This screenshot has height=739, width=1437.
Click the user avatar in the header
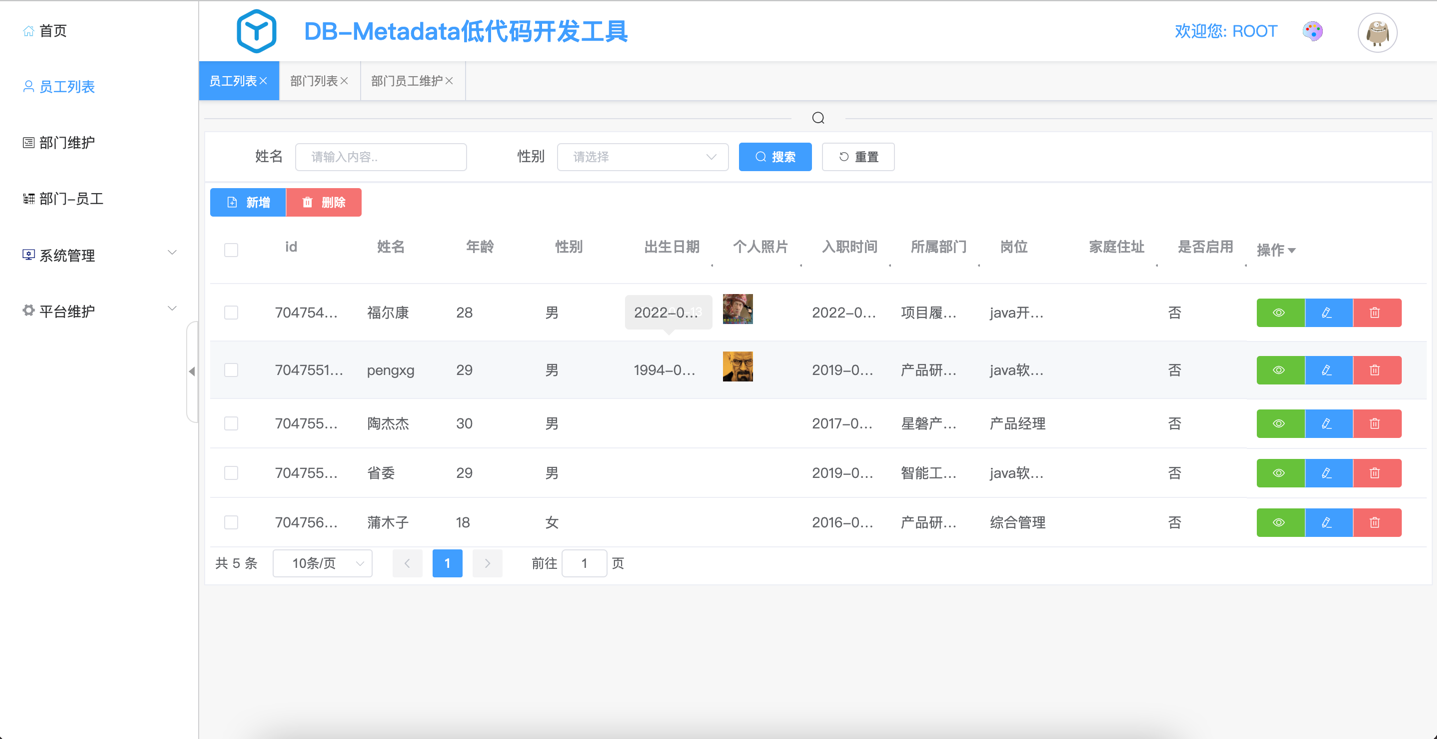[x=1377, y=33]
